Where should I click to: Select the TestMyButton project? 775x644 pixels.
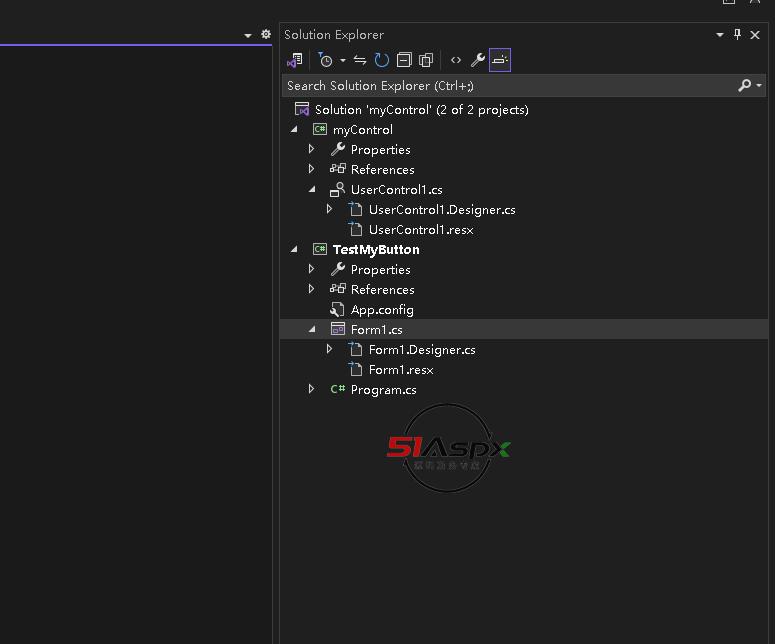[376, 250]
